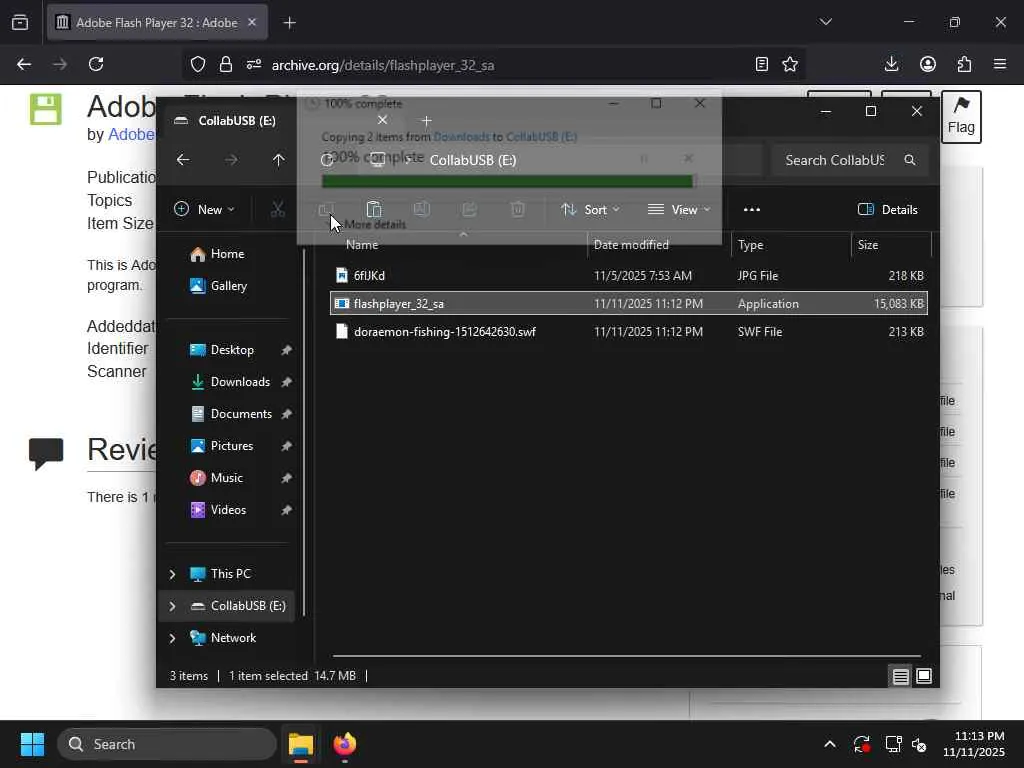
Task: Open the Firefox downloads panel
Action: pos(891,64)
